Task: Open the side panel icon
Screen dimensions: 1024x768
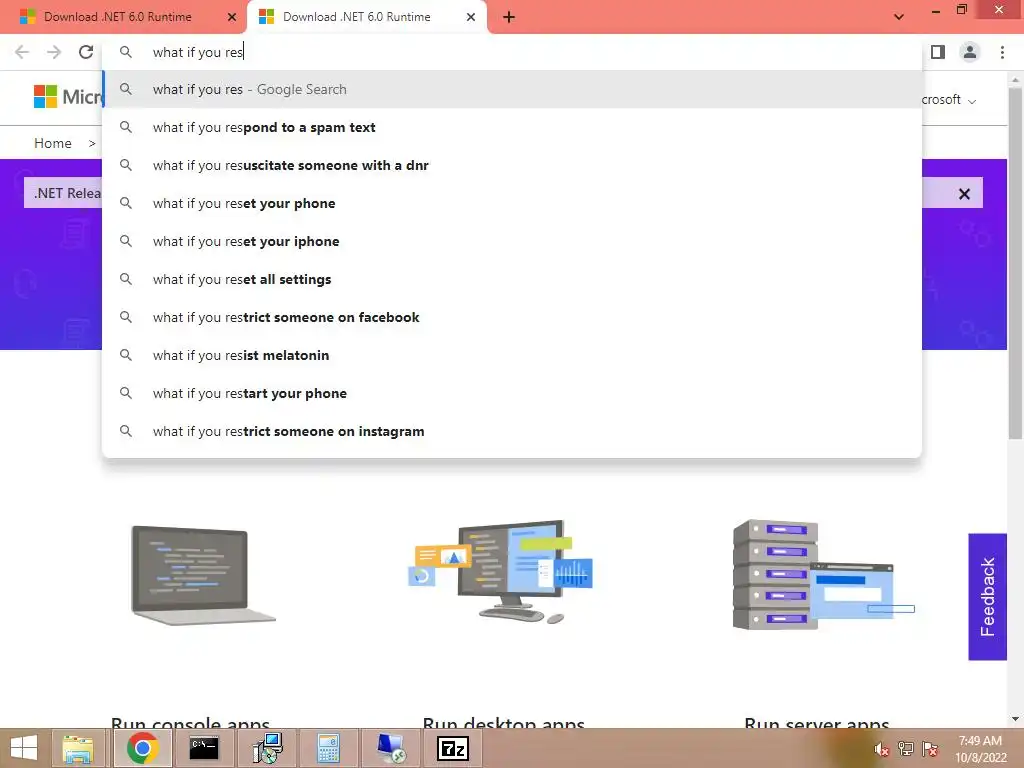Action: point(938,52)
